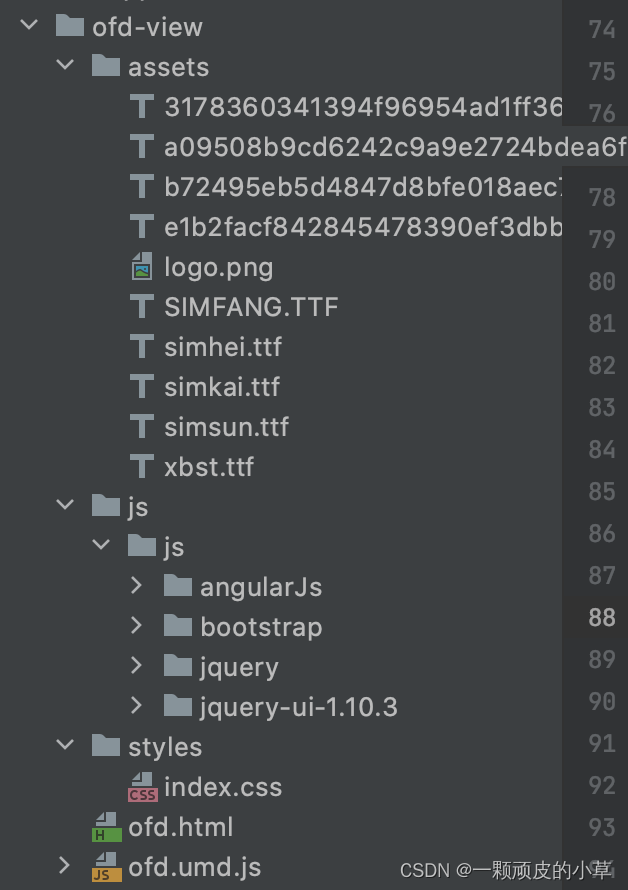Click the ofd-view folder icon

click(70, 26)
